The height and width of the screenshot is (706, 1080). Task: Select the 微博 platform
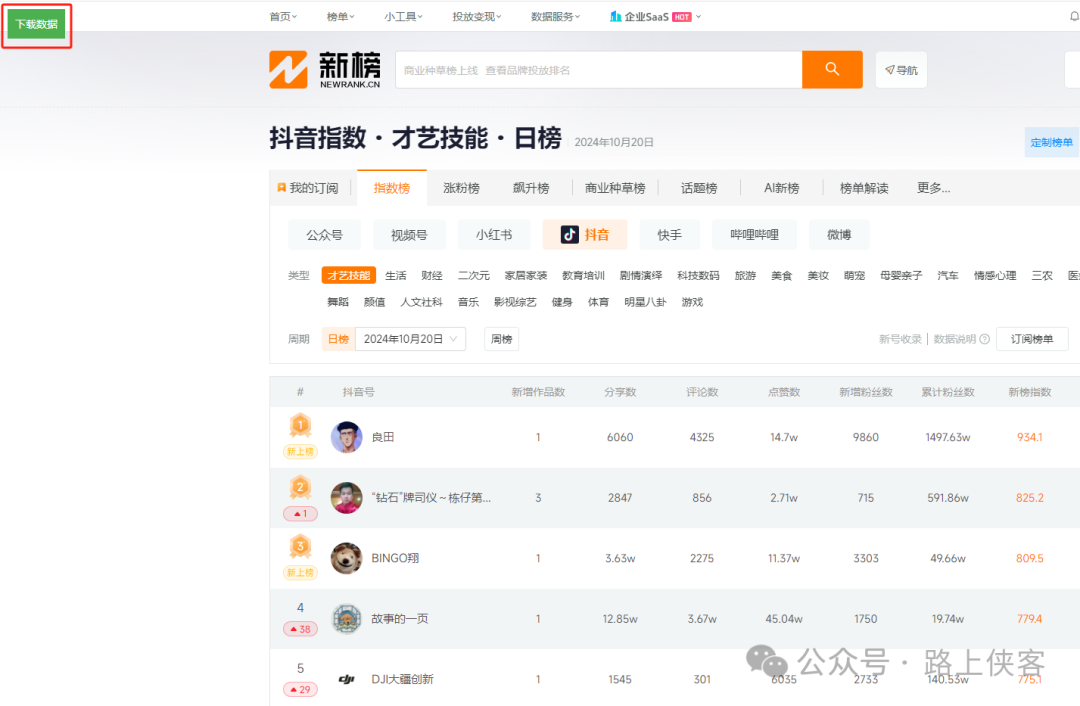tap(839, 235)
